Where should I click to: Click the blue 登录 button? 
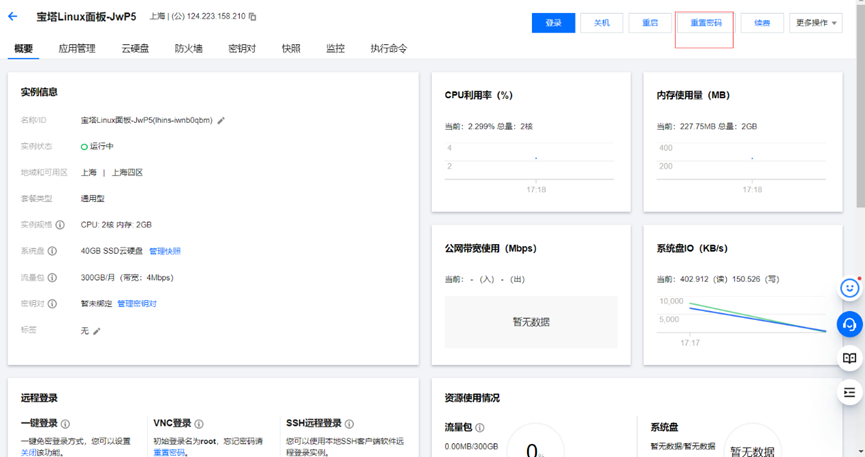click(553, 23)
